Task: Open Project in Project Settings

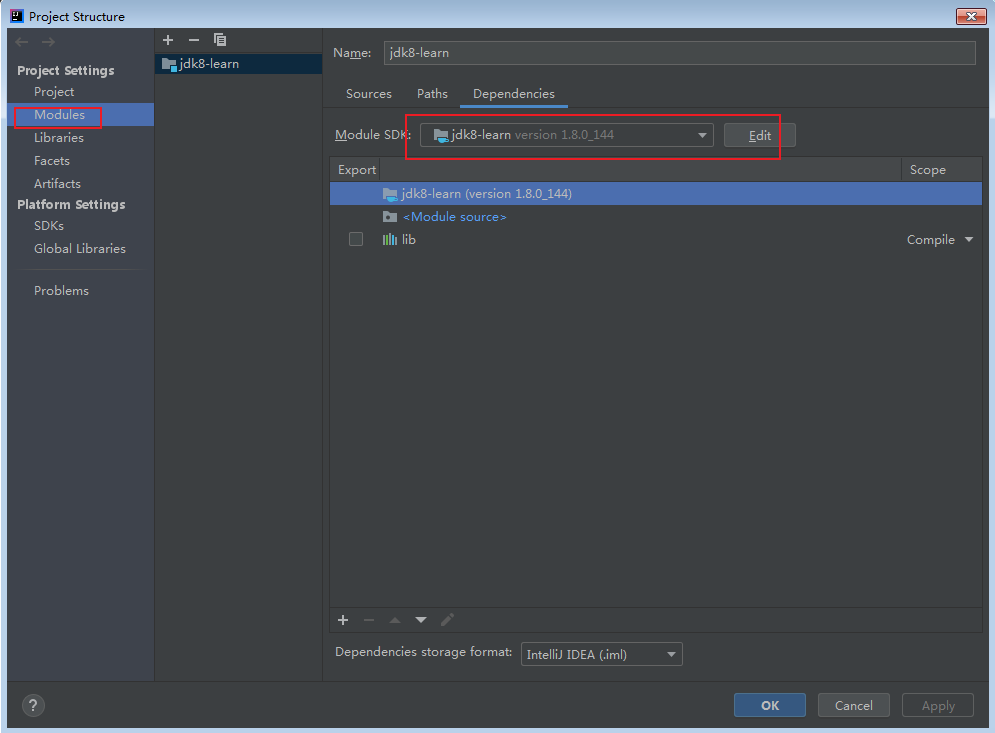Action: point(54,91)
